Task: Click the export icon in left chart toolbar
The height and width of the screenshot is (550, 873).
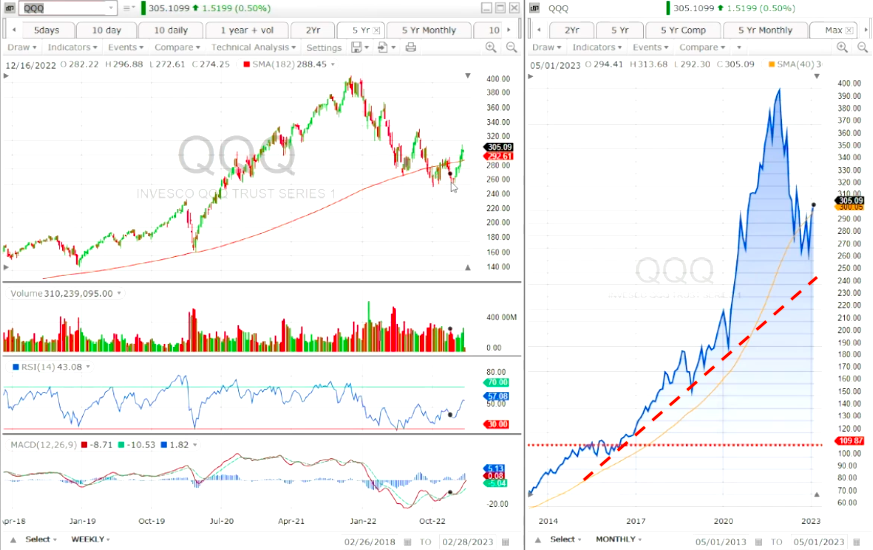Action: 382,47
